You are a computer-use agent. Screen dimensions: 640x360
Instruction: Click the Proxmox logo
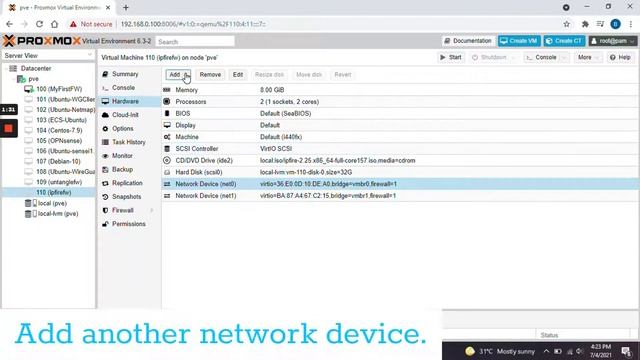(x=42, y=41)
